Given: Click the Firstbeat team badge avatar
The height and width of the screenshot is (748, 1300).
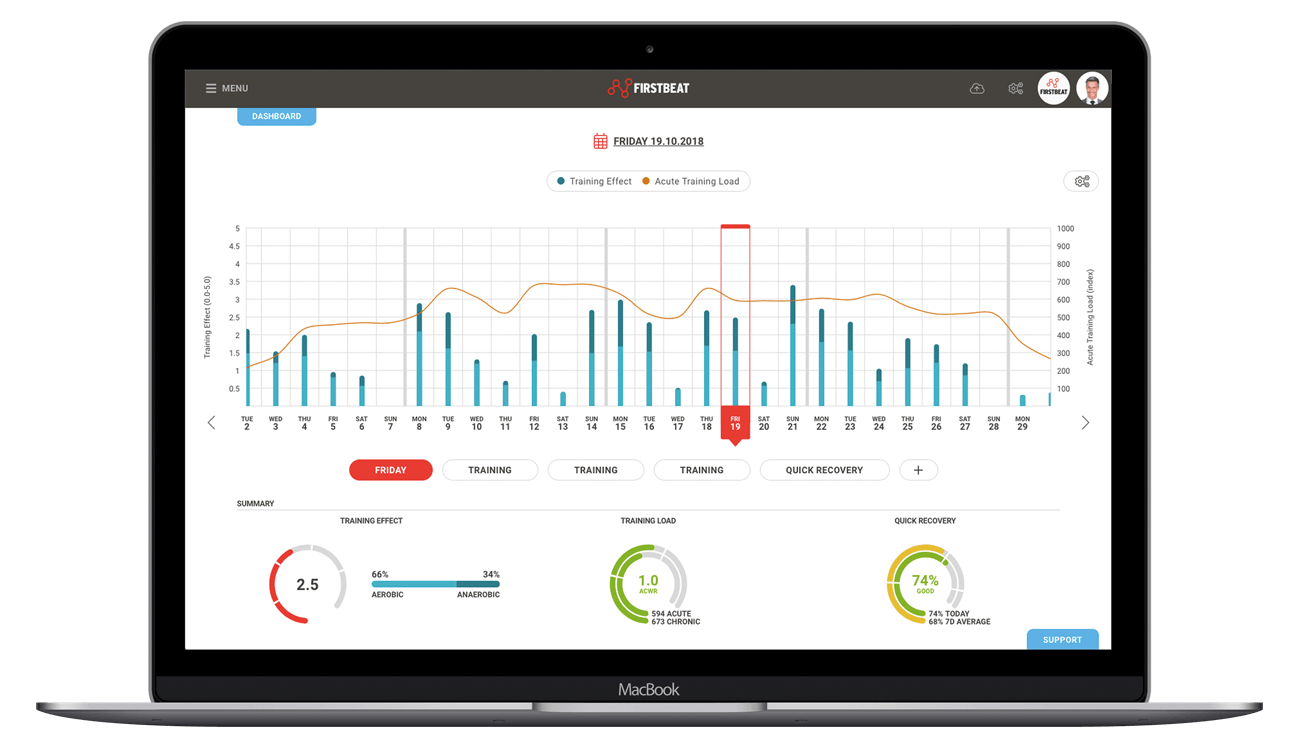Looking at the screenshot, I should [x=1054, y=89].
